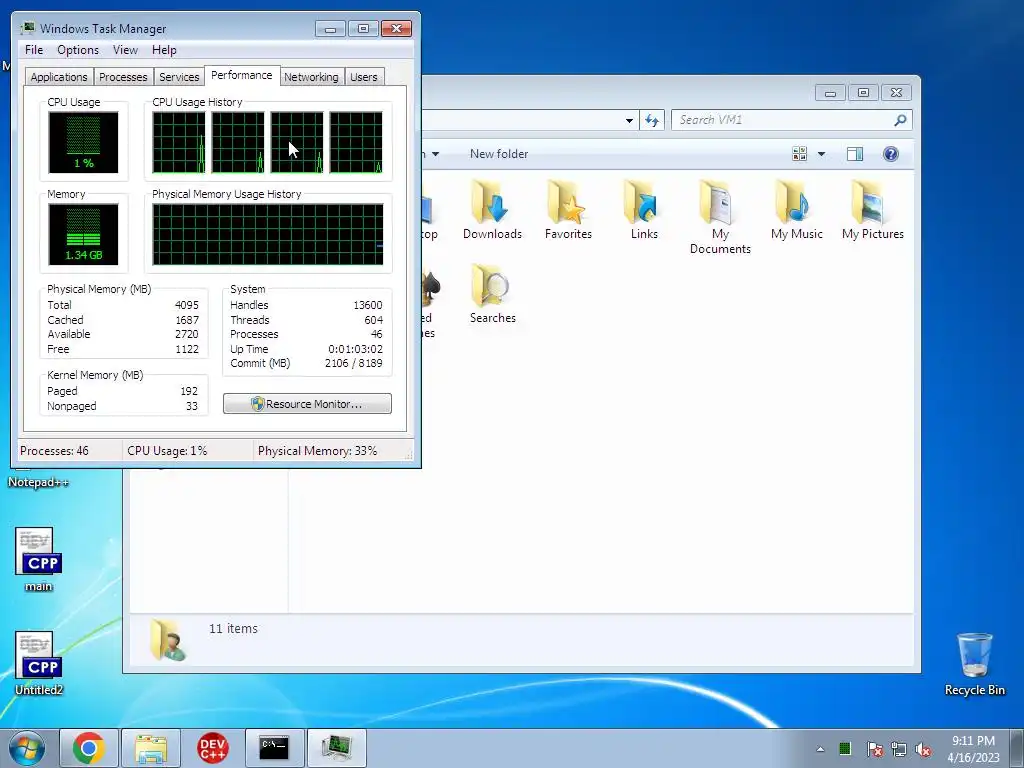
Task: Switch to the Processes tab
Action: pyautogui.click(x=123, y=77)
